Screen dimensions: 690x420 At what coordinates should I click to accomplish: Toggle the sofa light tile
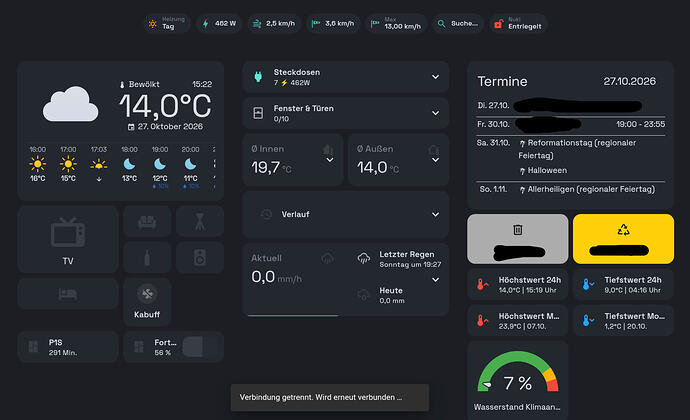(x=147, y=221)
